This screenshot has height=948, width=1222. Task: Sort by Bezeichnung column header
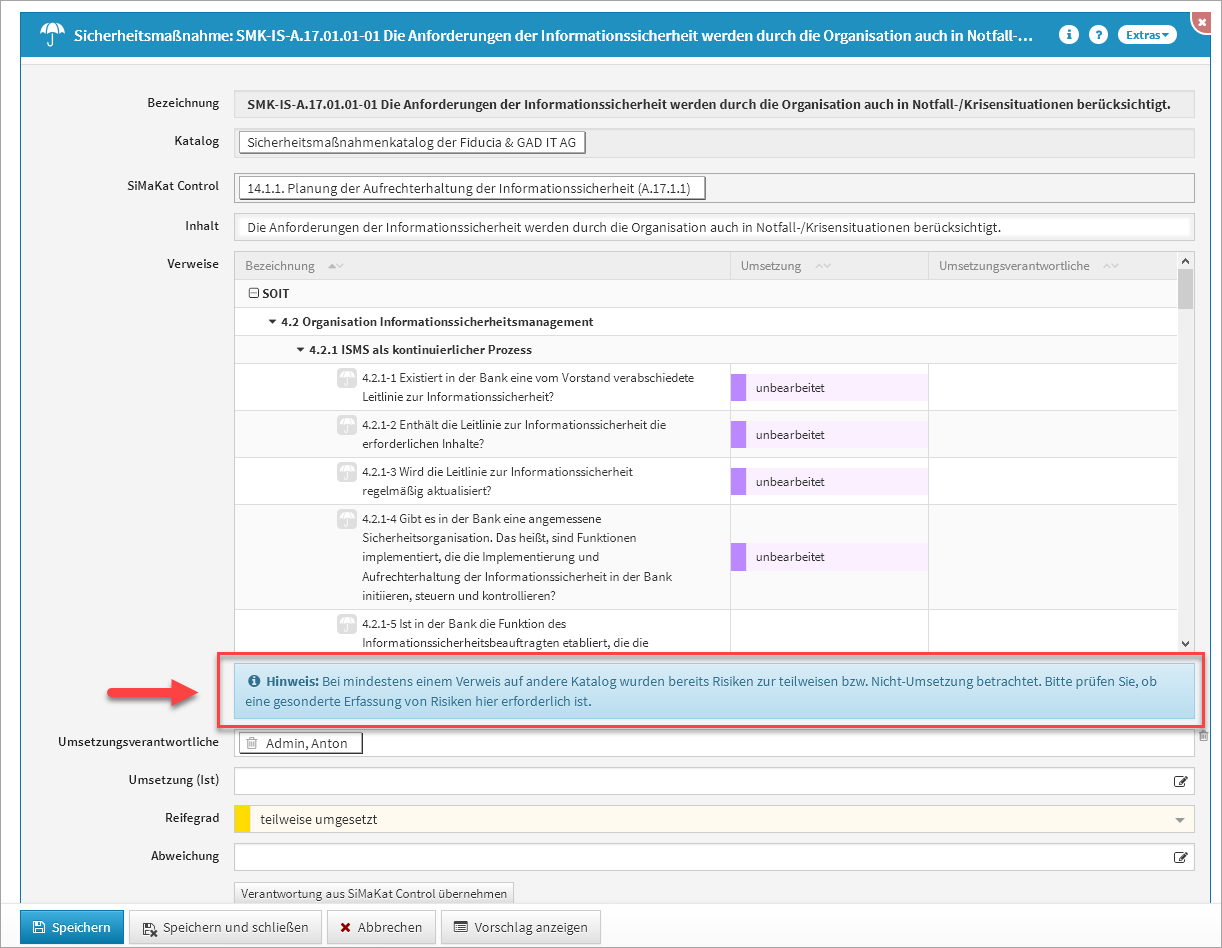280,266
